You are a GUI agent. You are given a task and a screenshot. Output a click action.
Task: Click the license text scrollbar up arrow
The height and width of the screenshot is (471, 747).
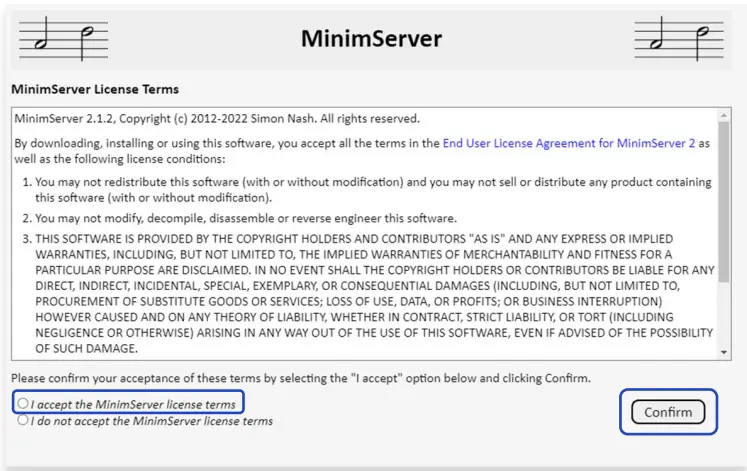coord(724,115)
